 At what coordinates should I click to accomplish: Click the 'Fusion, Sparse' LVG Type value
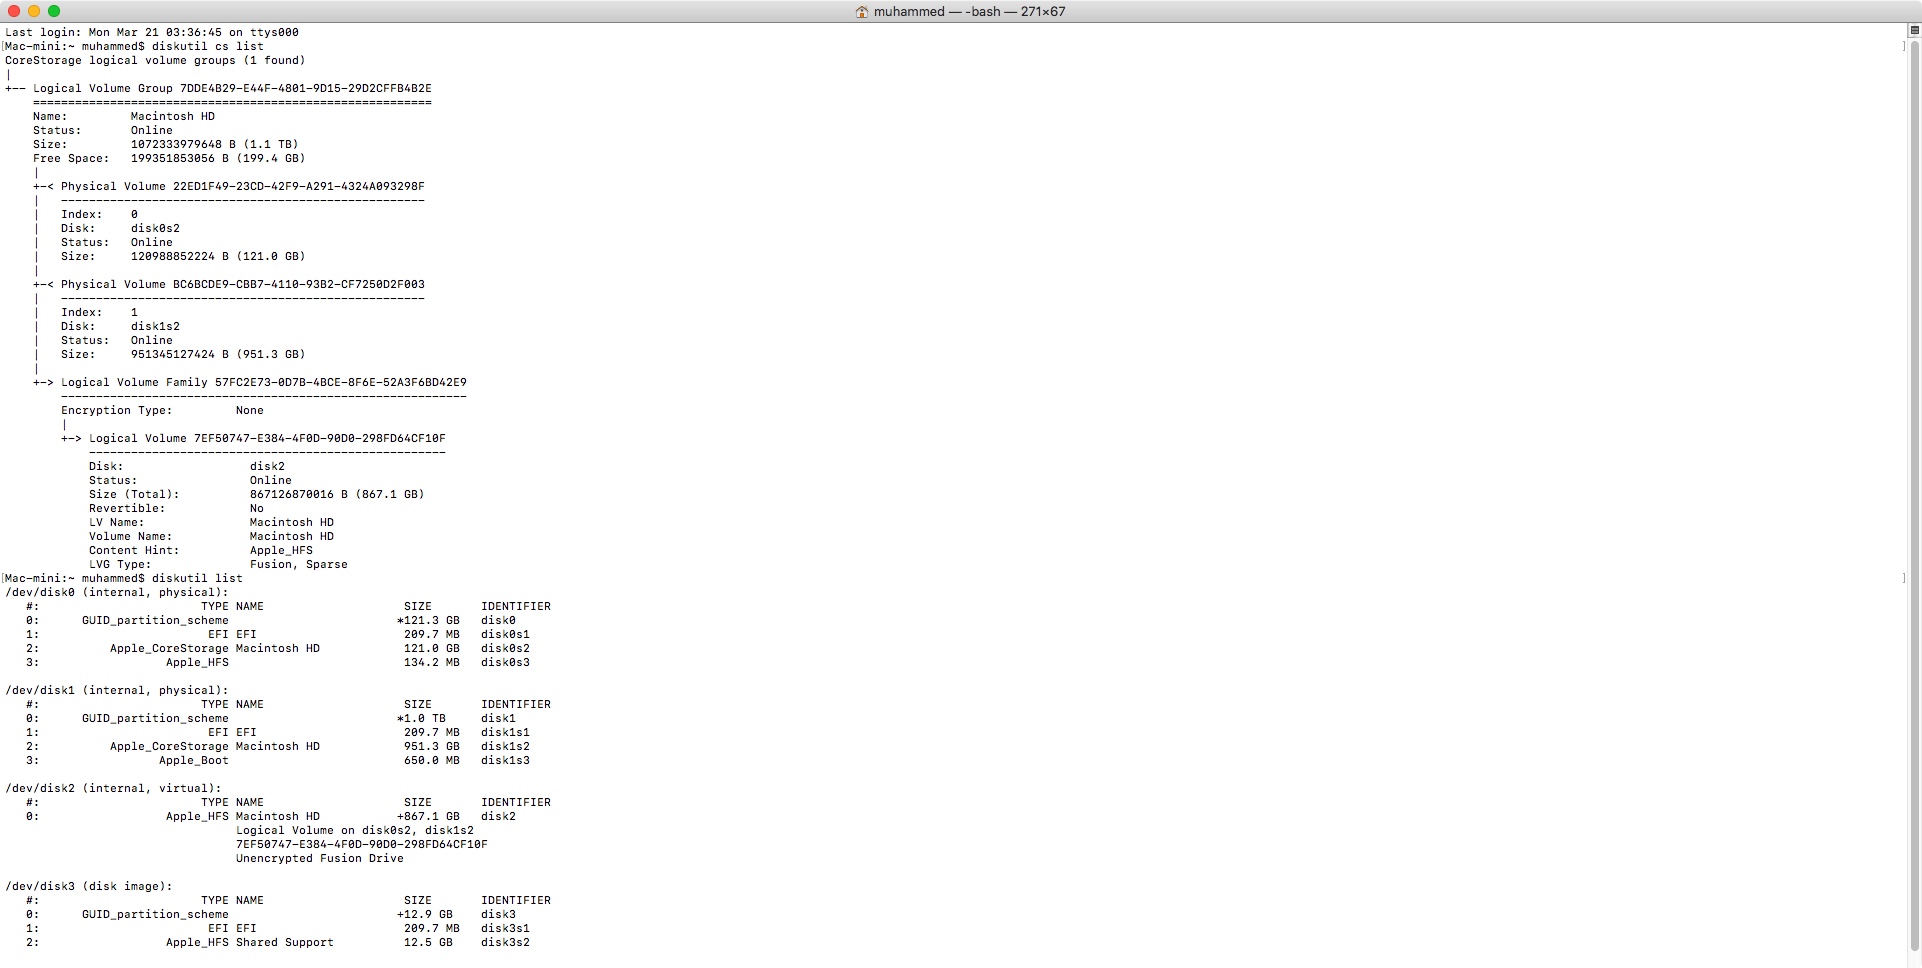[x=298, y=564]
